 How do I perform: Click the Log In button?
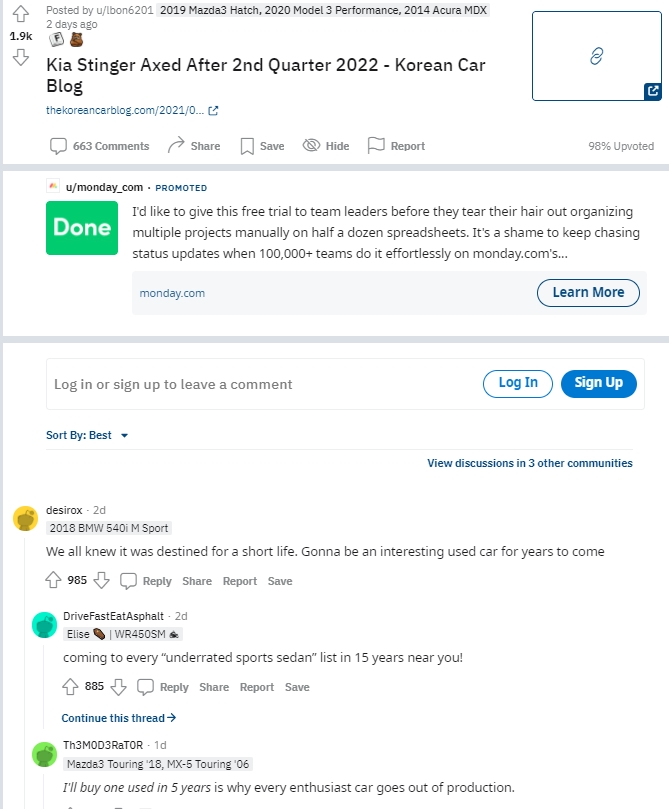tap(518, 383)
